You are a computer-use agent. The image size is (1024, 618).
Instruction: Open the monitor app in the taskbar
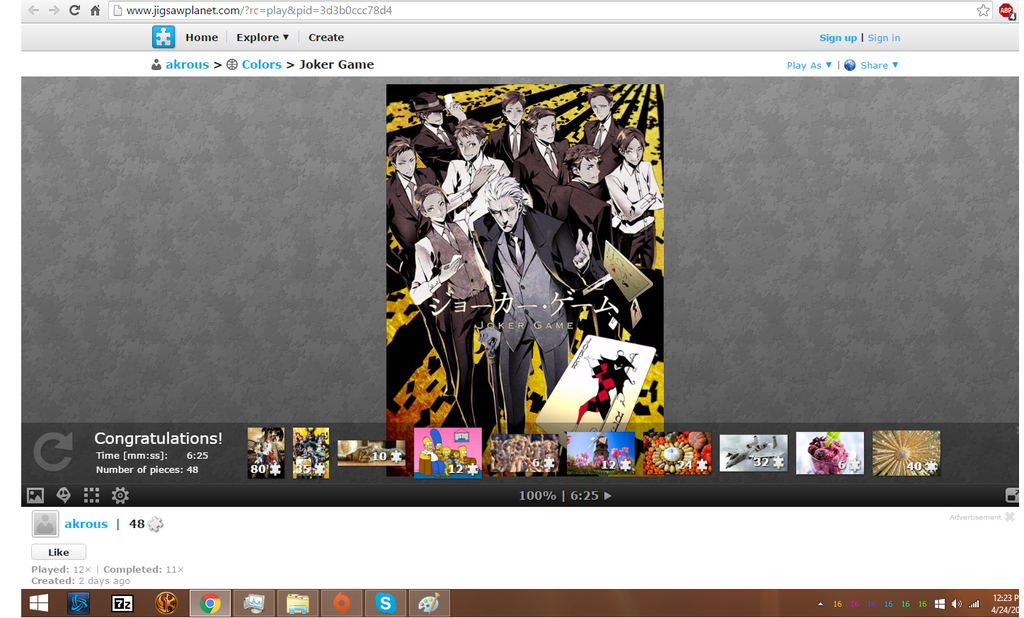tap(253, 604)
